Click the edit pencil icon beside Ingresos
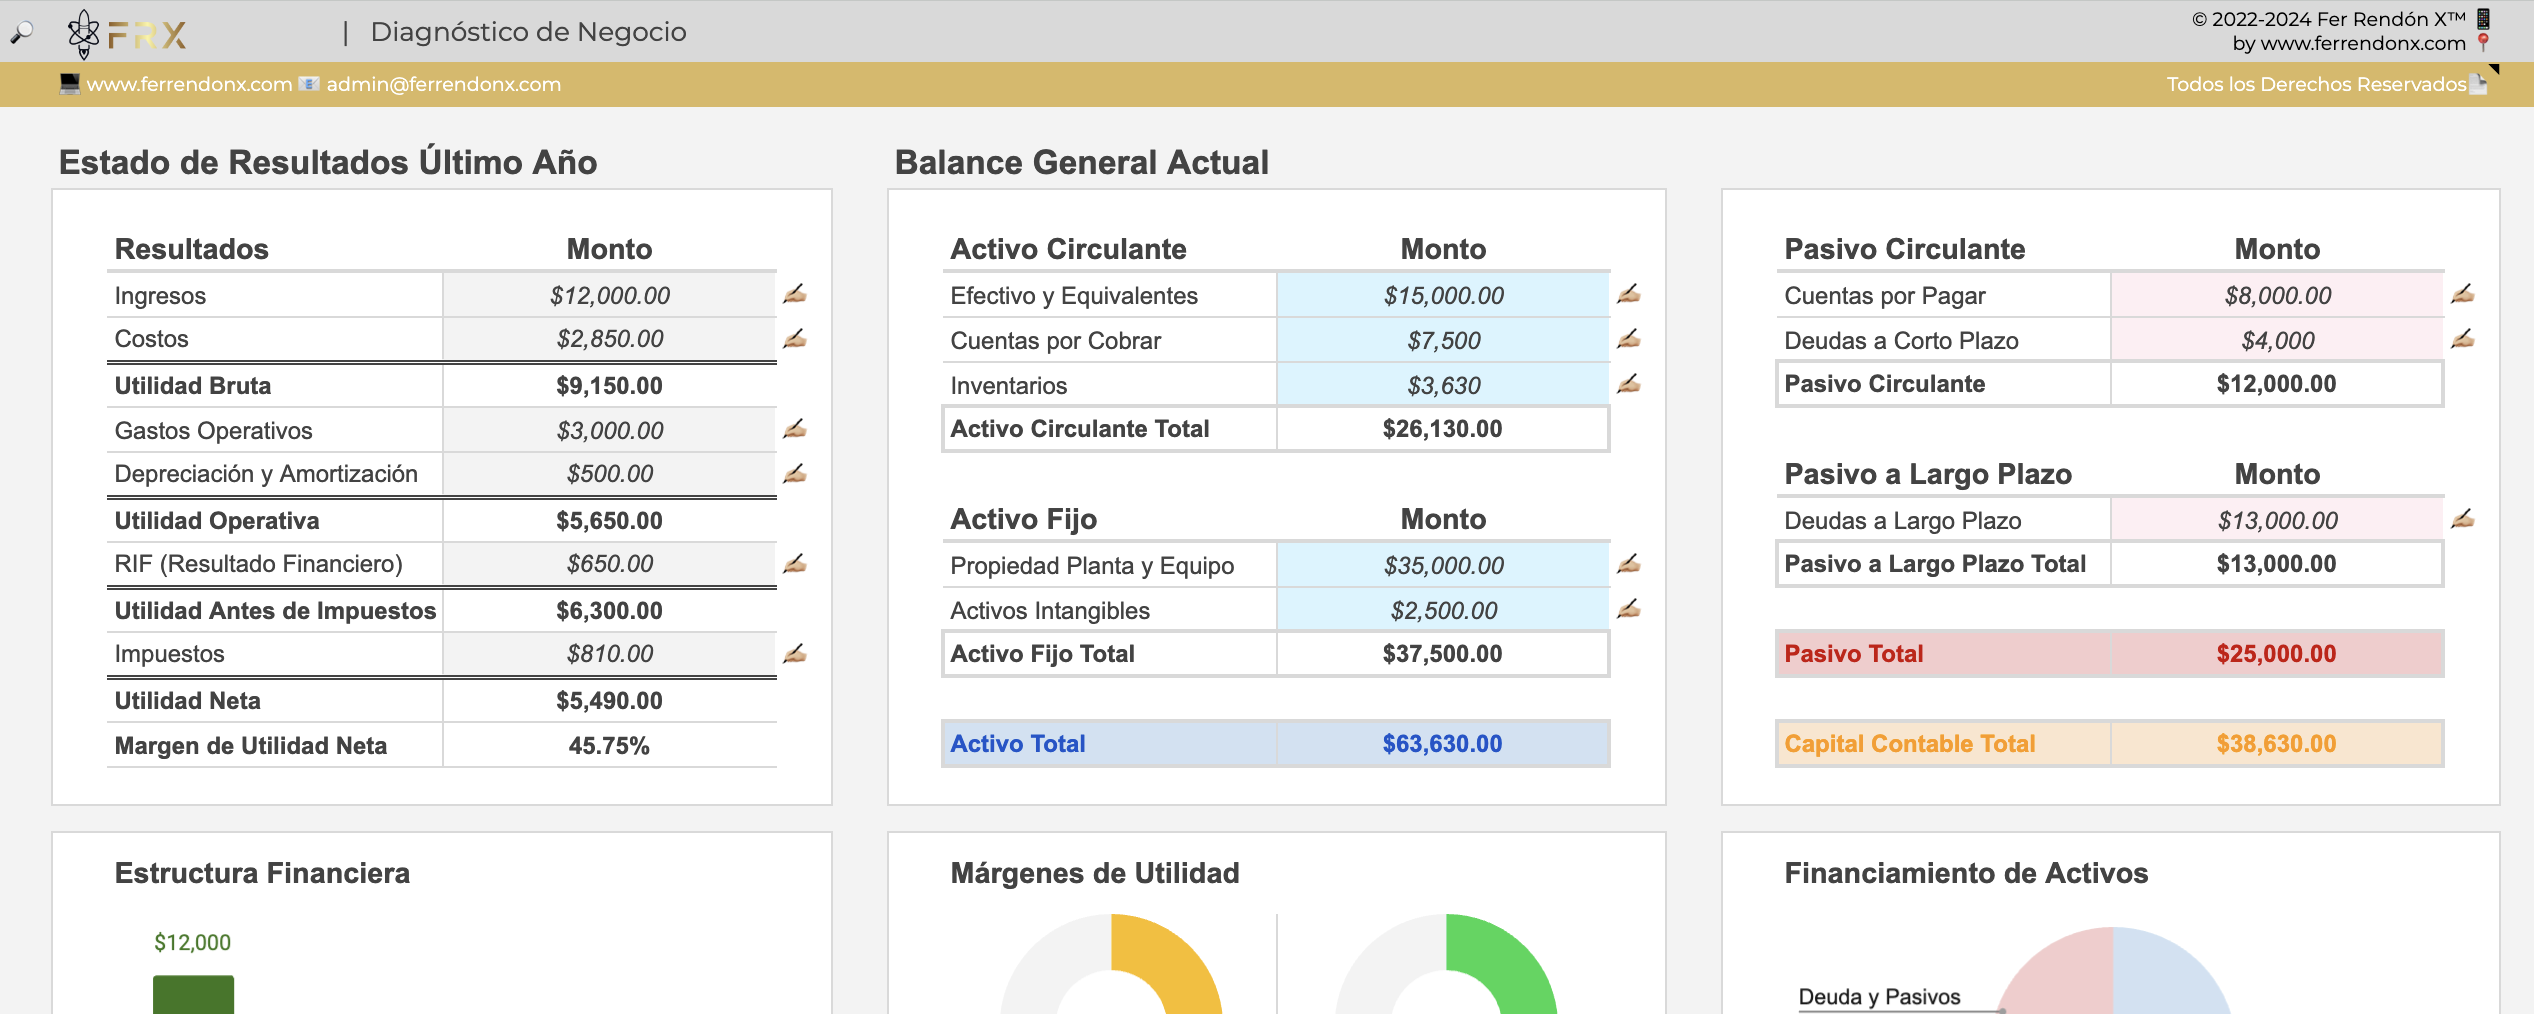Screen dimensions: 2534x1014 coord(795,294)
